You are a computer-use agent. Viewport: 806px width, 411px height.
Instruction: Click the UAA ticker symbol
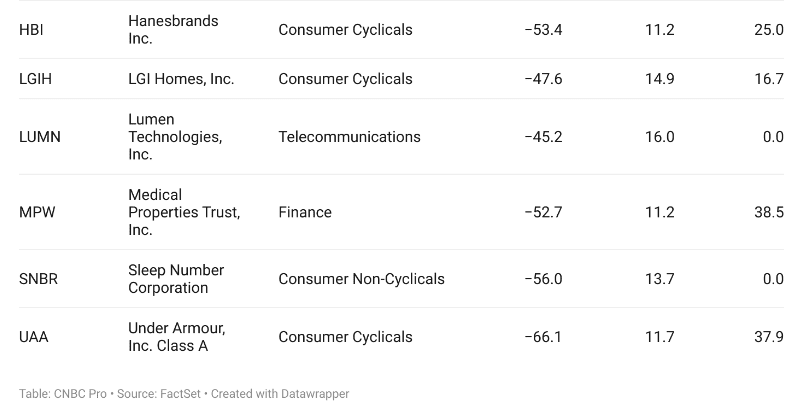(33, 337)
